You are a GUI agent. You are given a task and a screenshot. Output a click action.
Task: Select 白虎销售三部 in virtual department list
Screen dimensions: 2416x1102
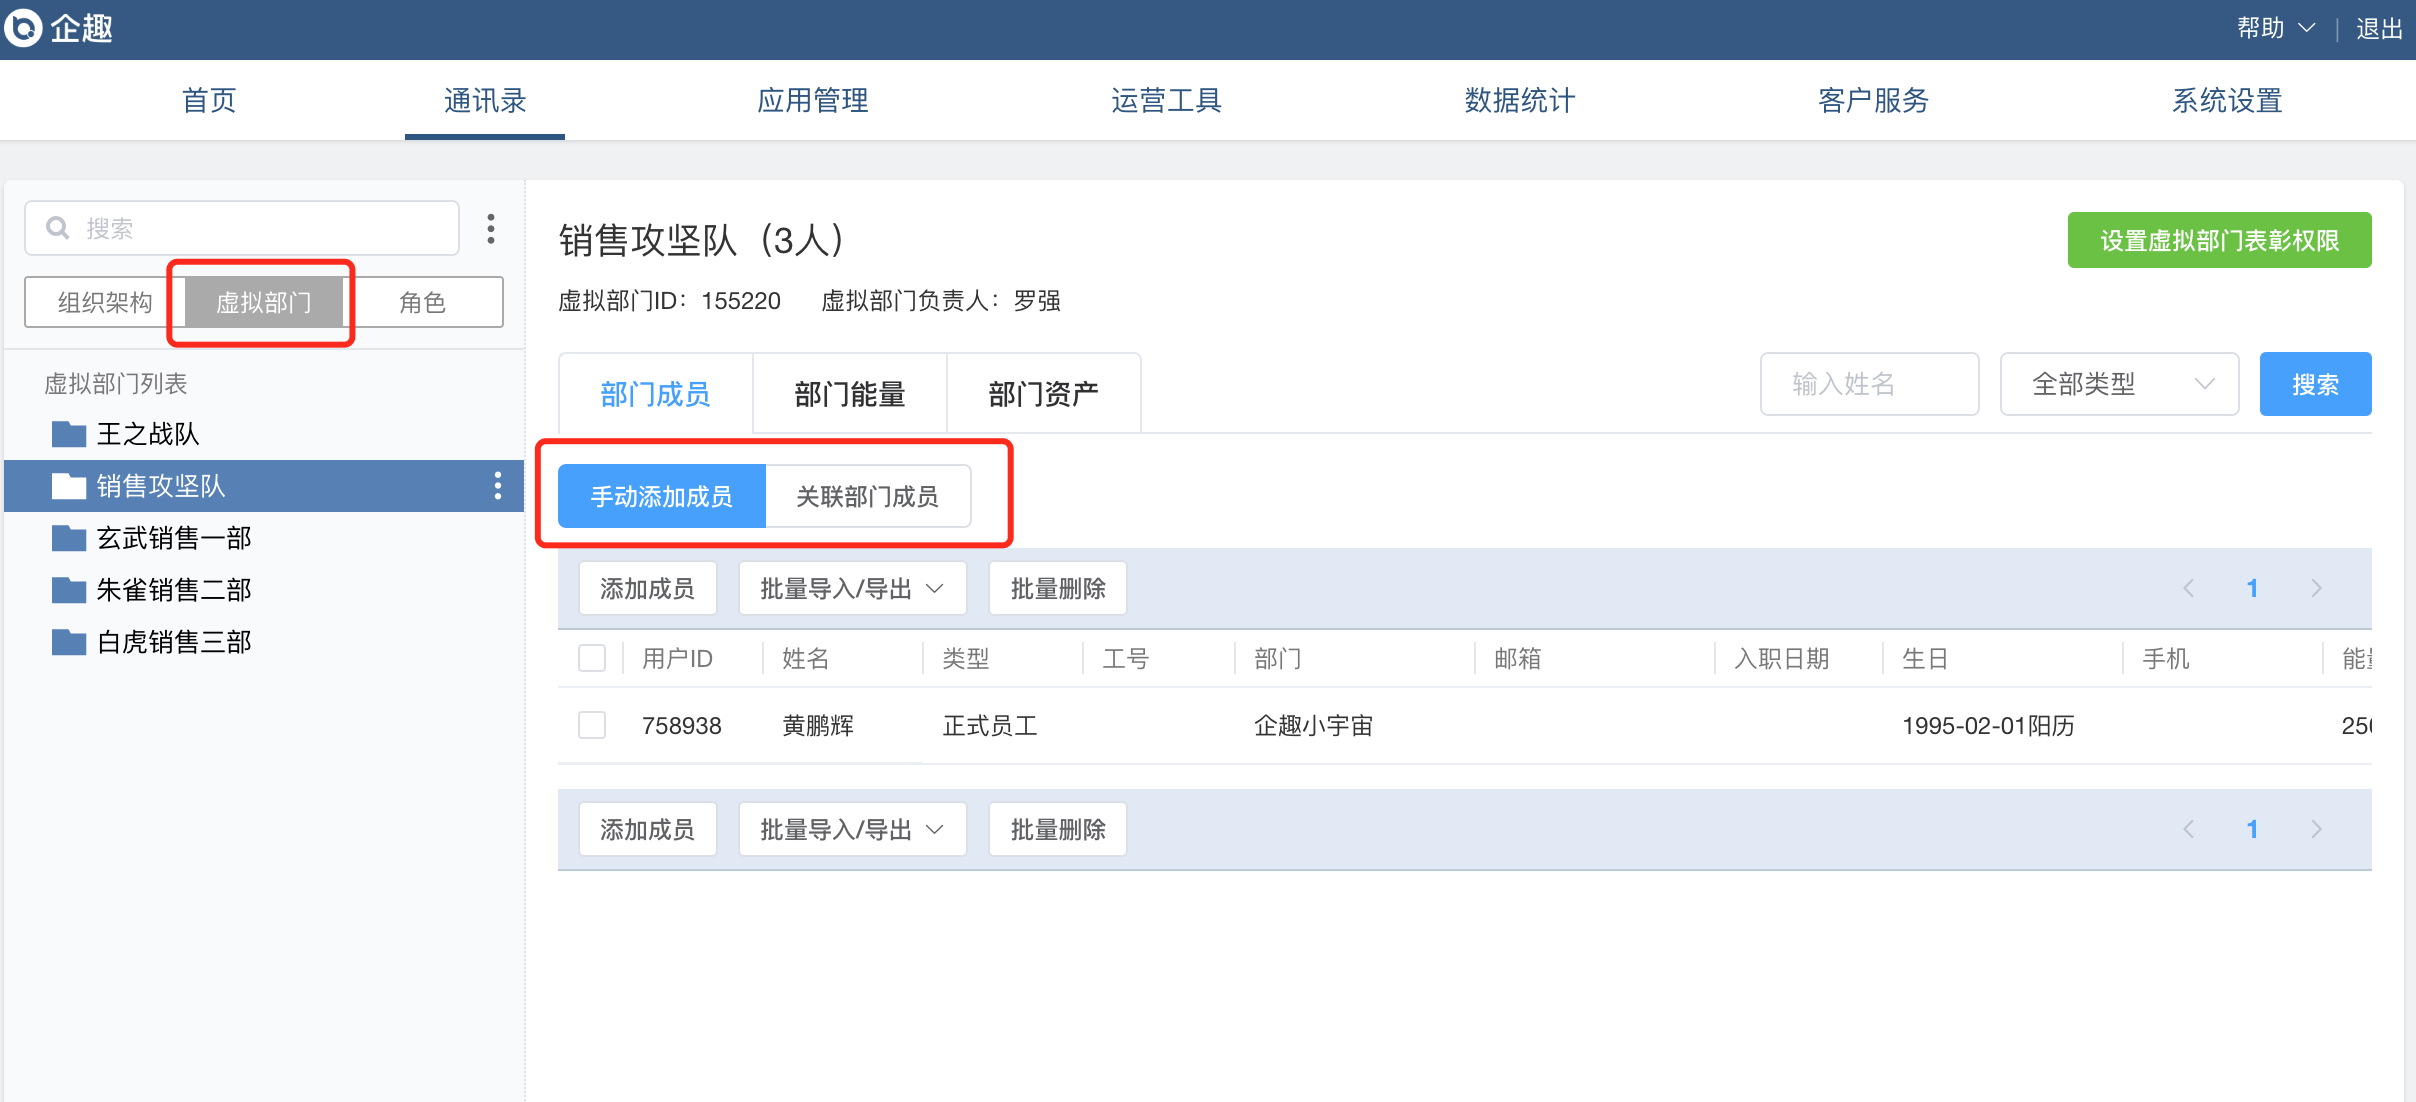coord(174,642)
